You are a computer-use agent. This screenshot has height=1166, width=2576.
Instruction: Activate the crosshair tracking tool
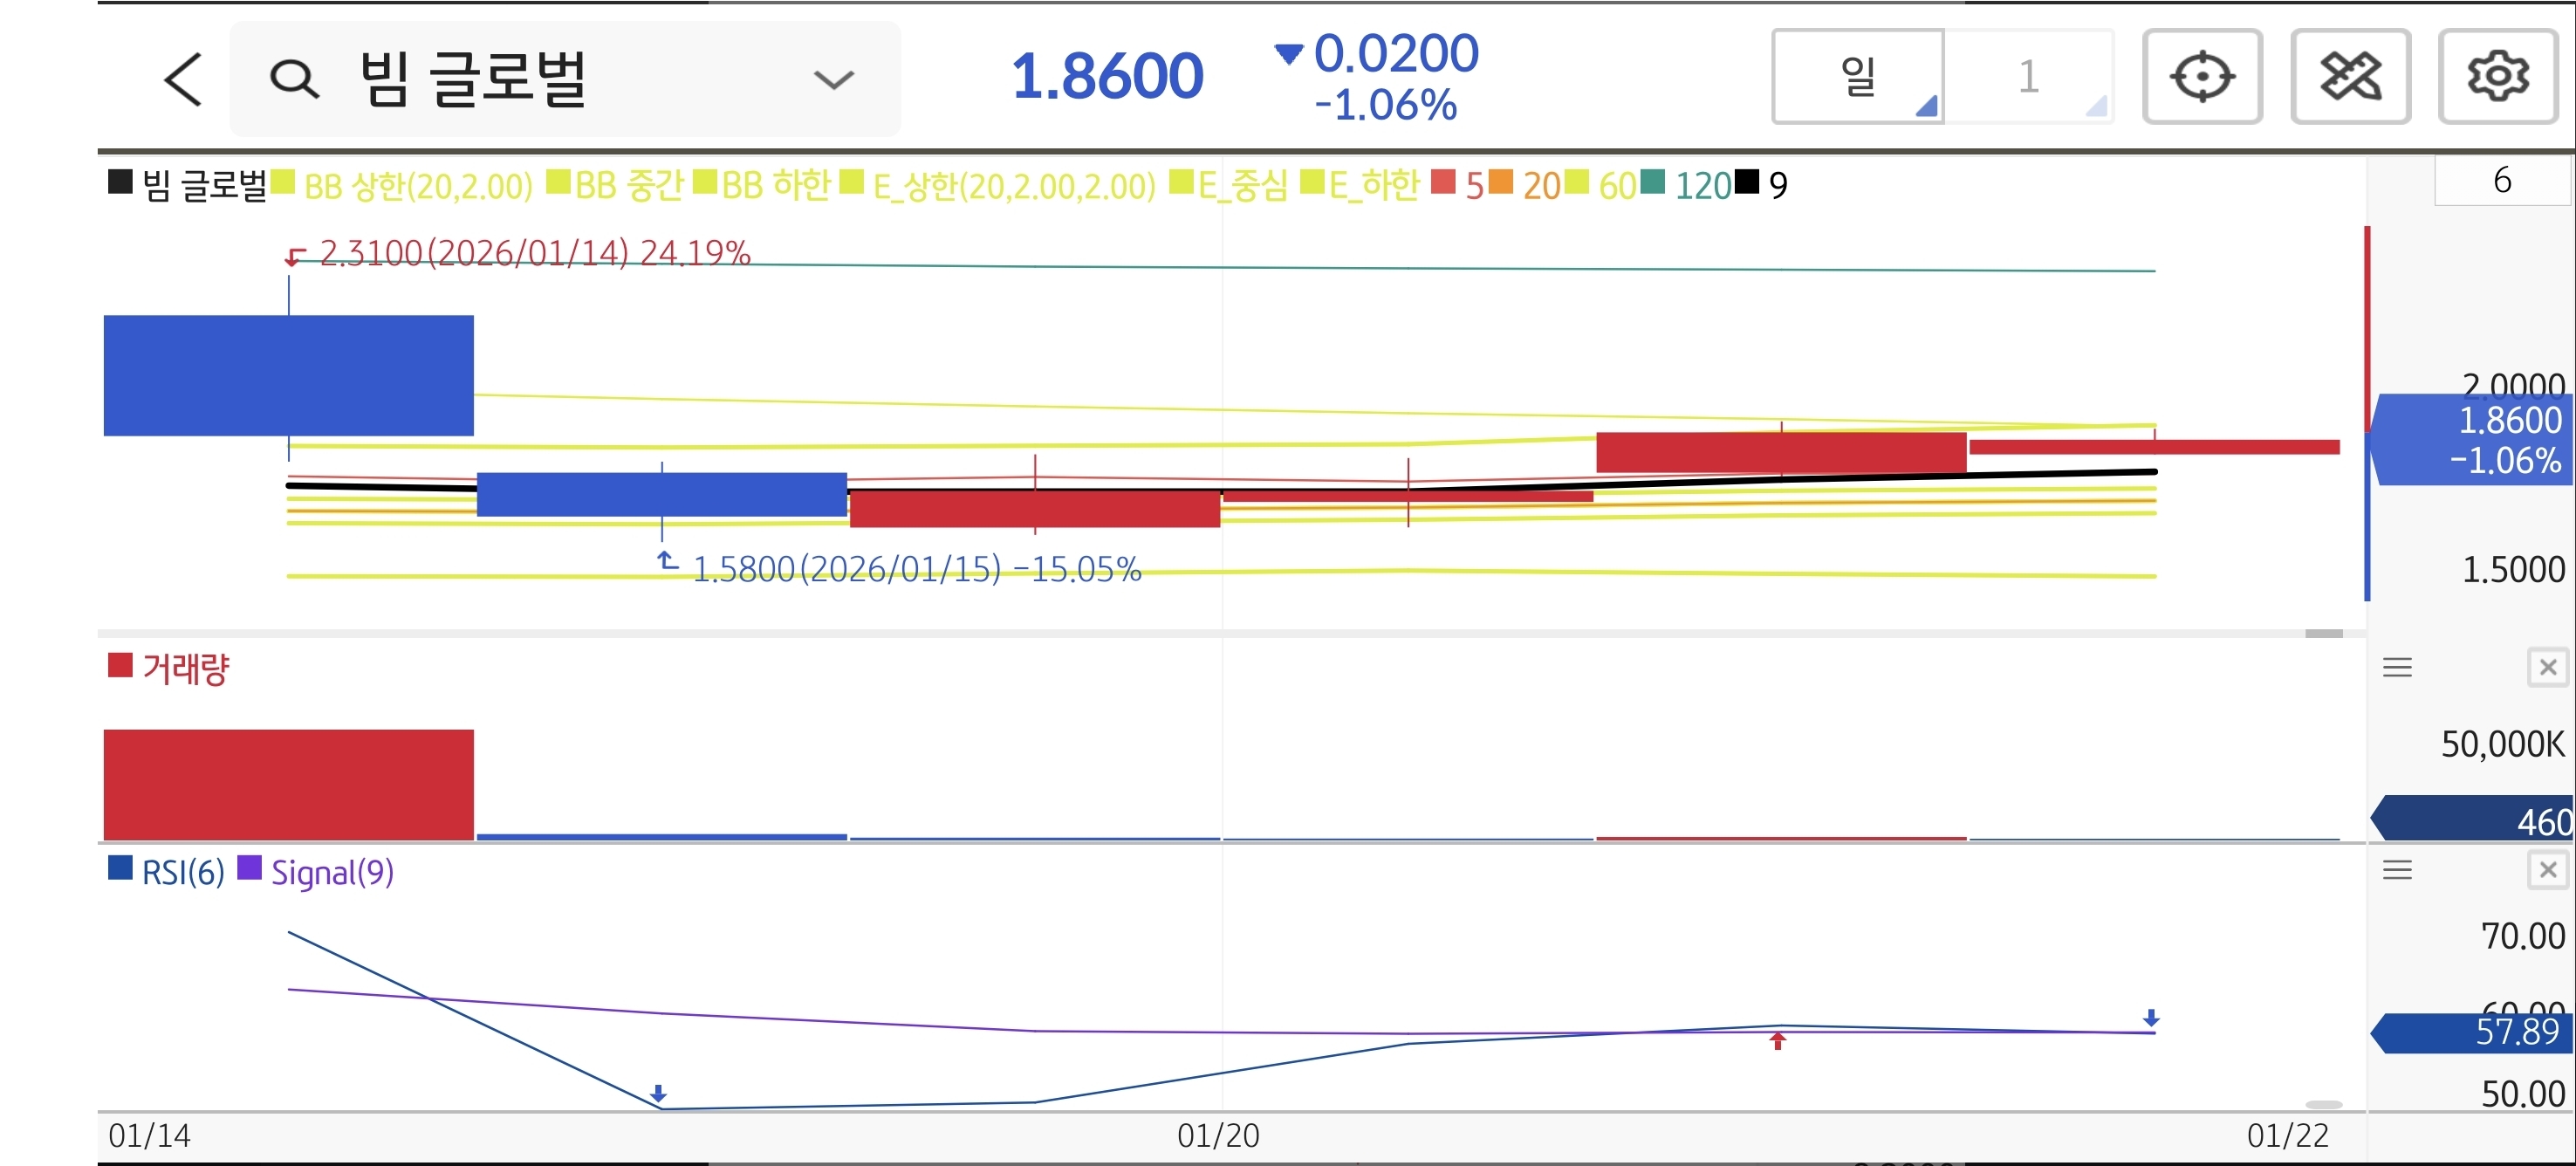tap(2202, 77)
